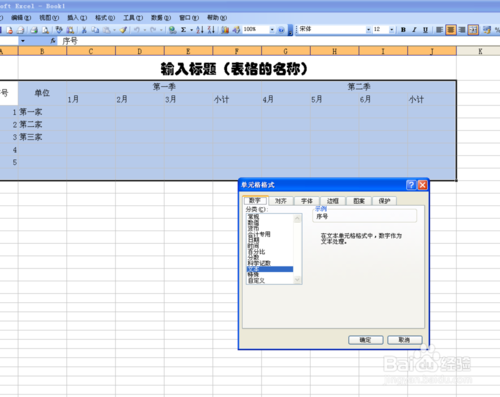500x397 pixels.
Task: Click the fx insert function icon
Action: [53, 41]
